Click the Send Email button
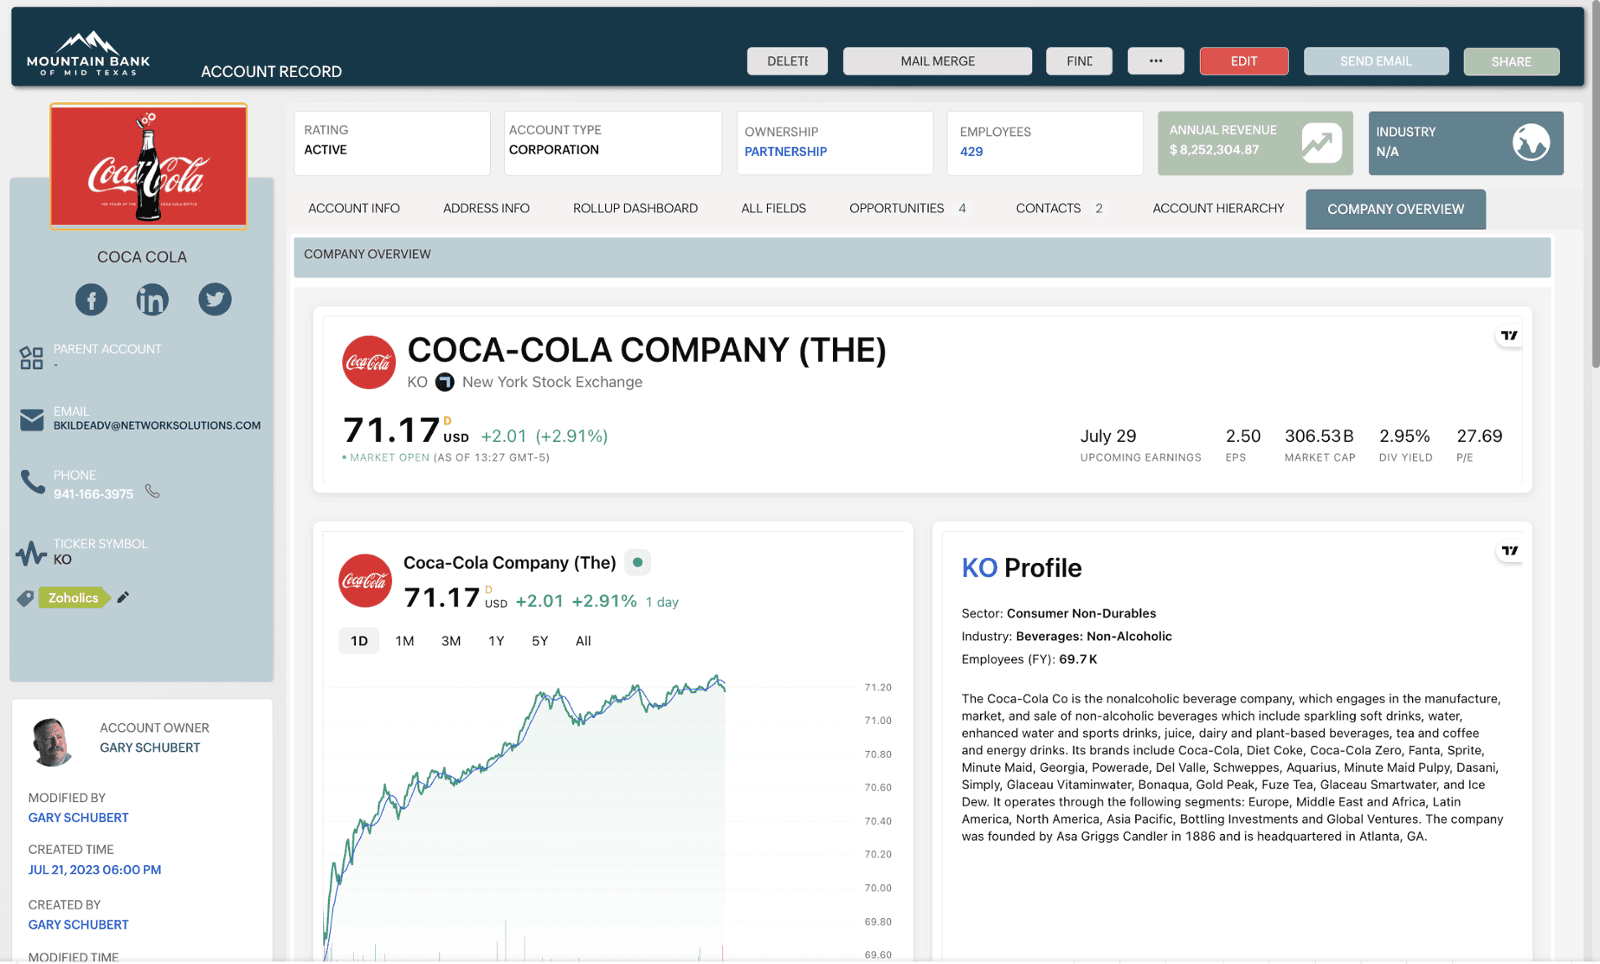1600x964 pixels. 1376,61
